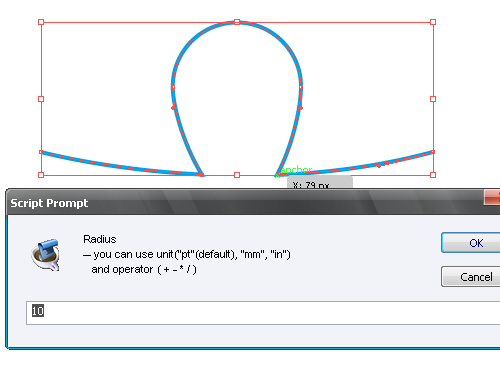Grab the top-left bounding box handle

(41, 22)
